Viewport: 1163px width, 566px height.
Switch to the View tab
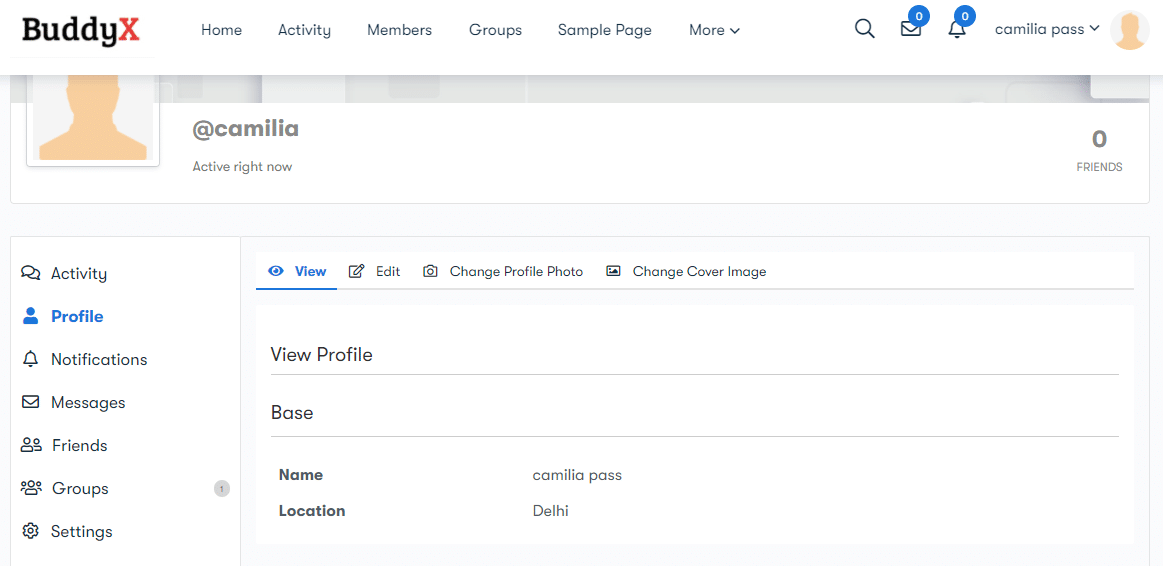(x=297, y=272)
